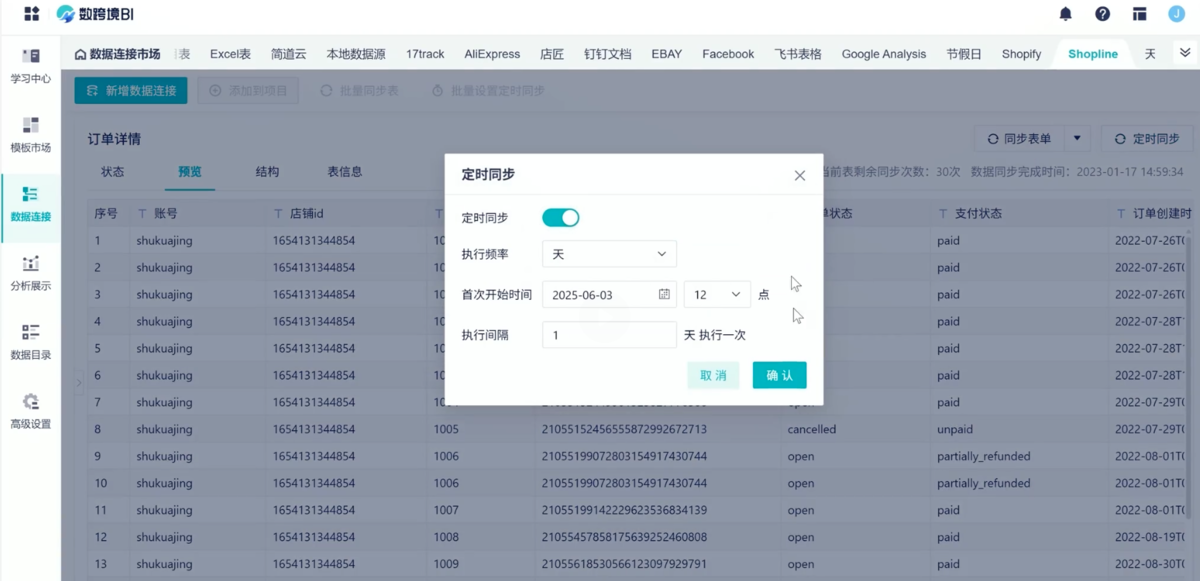Click the 执行间隔 input field
Image resolution: width=1200 pixels, height=581 pixels.
tap(609, 335)
